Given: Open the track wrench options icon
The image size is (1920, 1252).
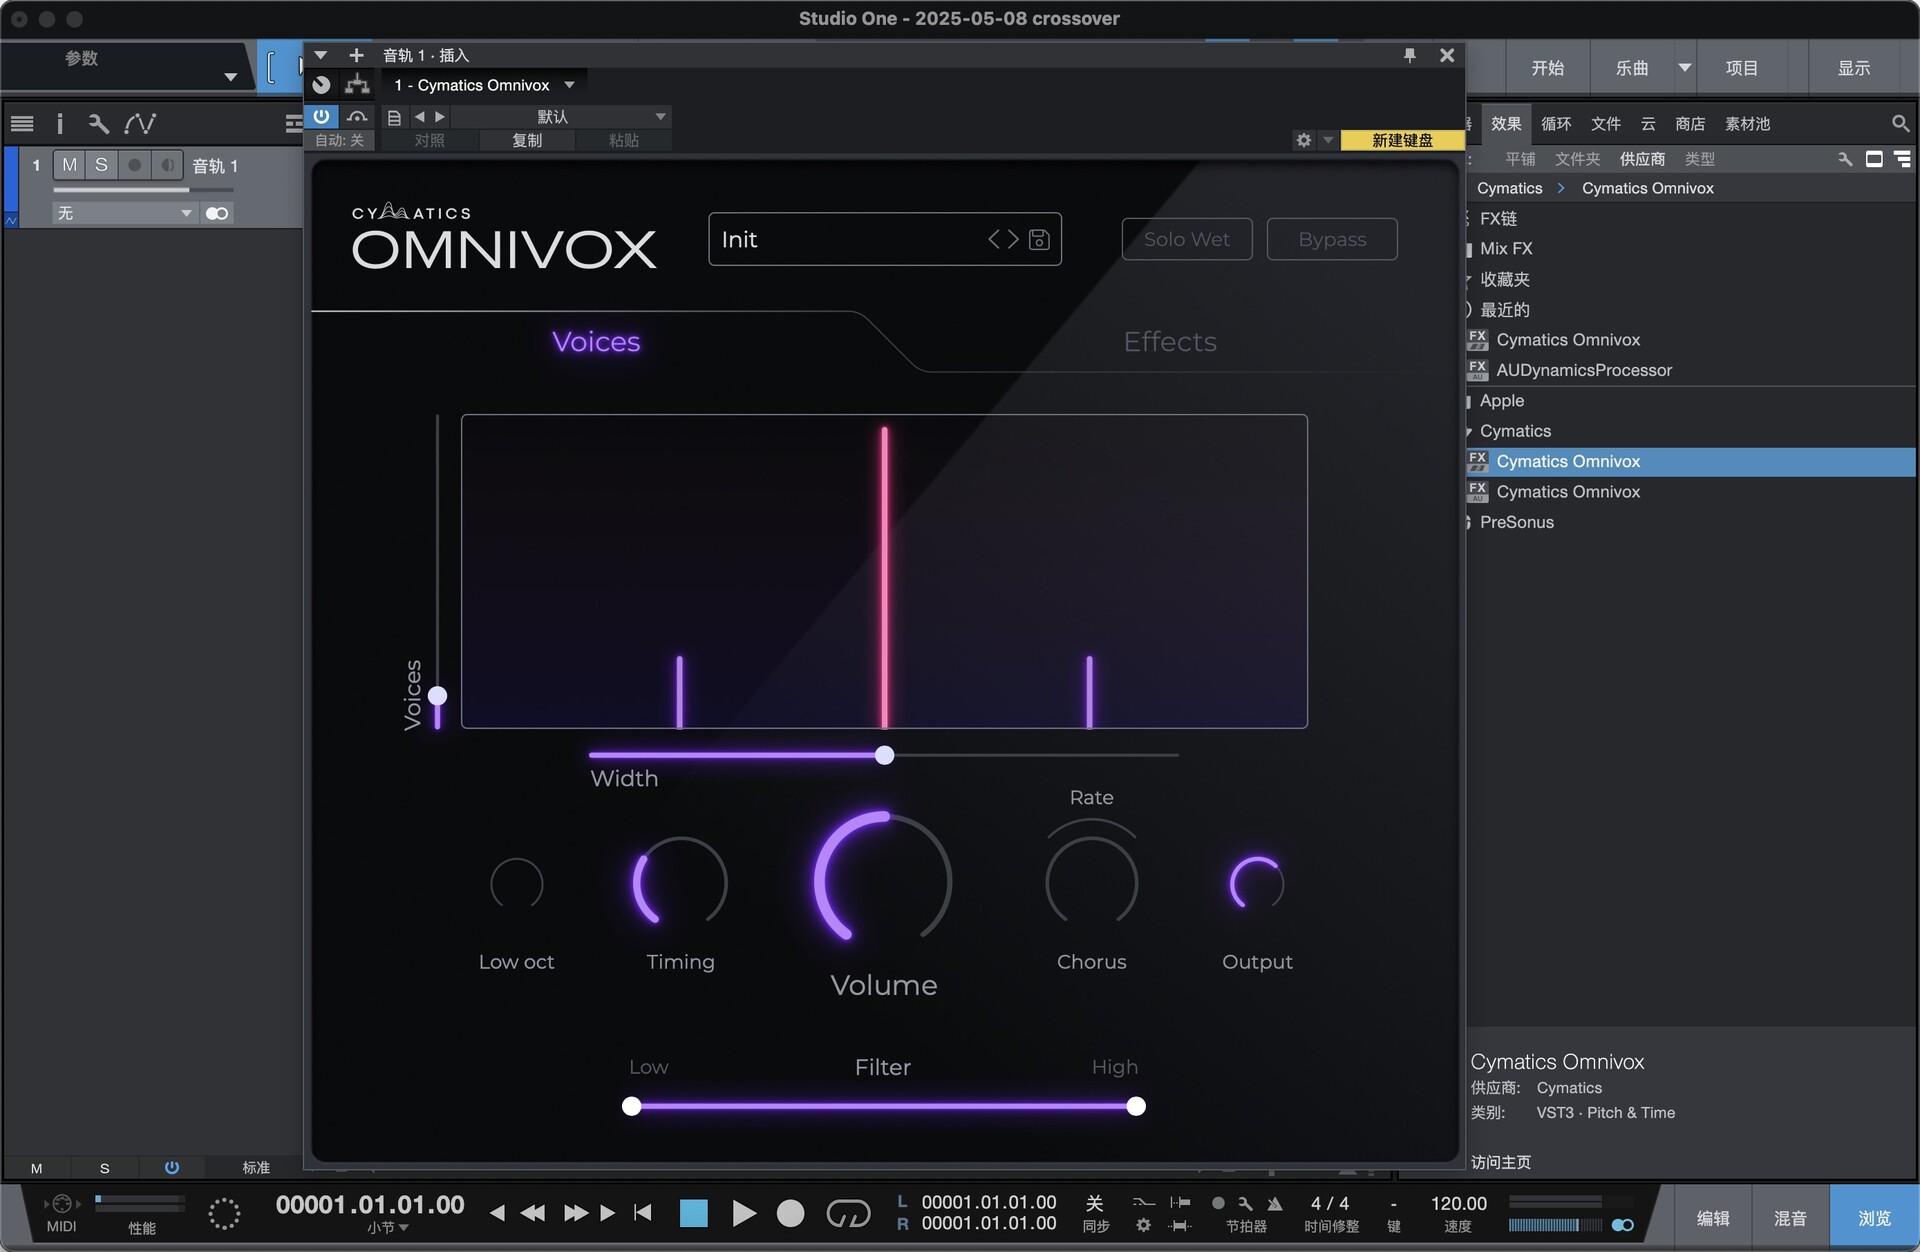Looking at the screenshot, I should click(98, 124).
